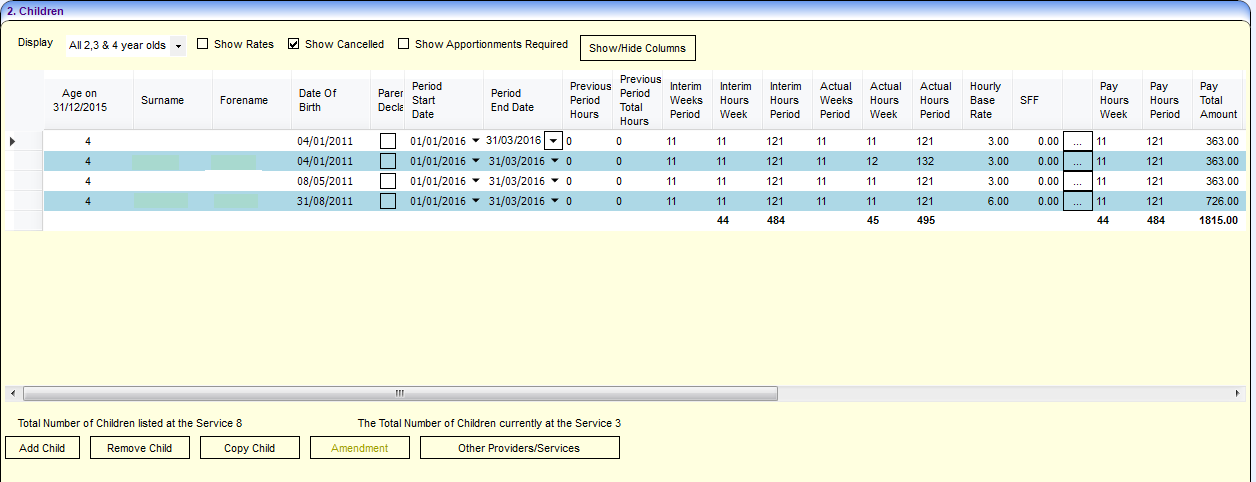Tick Parent Declaration checkbox in first row
Screen dimensions: 1256x482
pyautogui.click(x=388, y=142)
